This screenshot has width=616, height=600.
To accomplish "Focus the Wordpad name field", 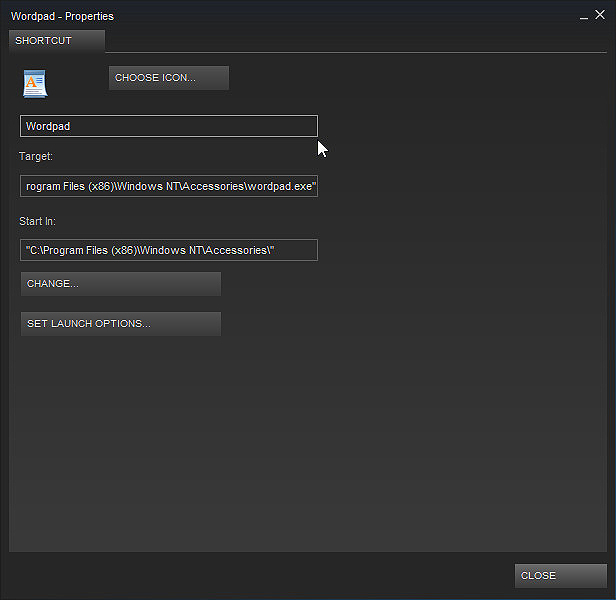I will pyautogui.click(x=169, y=126).
